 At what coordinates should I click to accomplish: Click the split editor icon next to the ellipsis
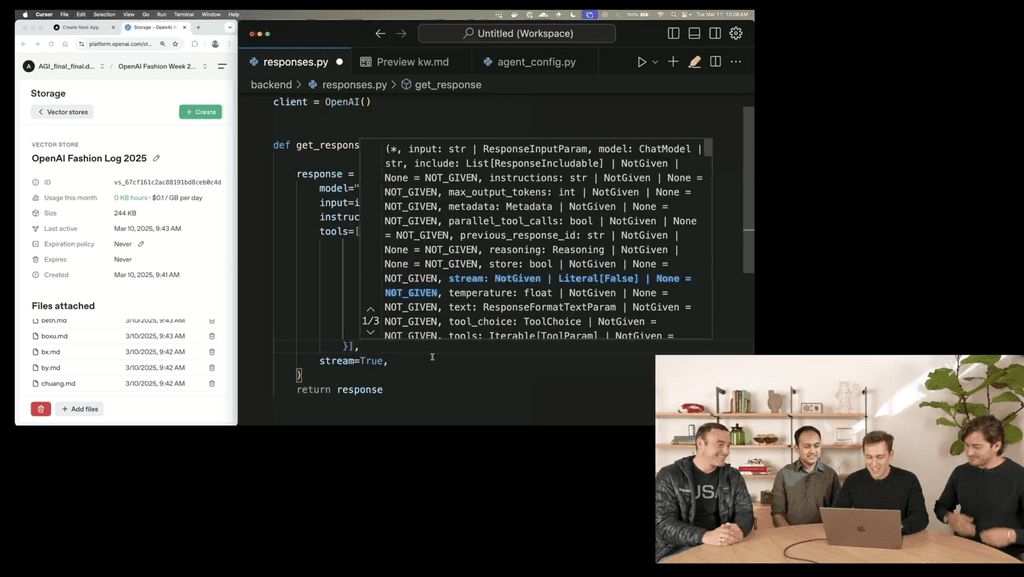point(716,62)
